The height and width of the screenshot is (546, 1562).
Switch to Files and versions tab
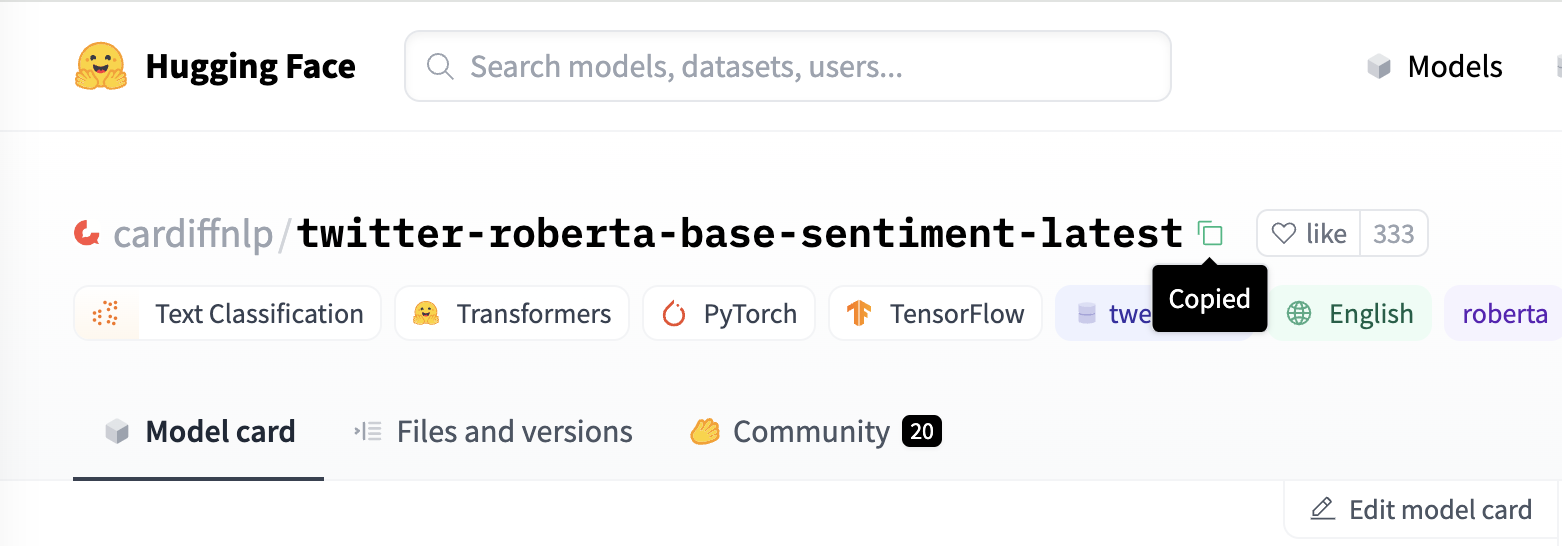(493, 432)
